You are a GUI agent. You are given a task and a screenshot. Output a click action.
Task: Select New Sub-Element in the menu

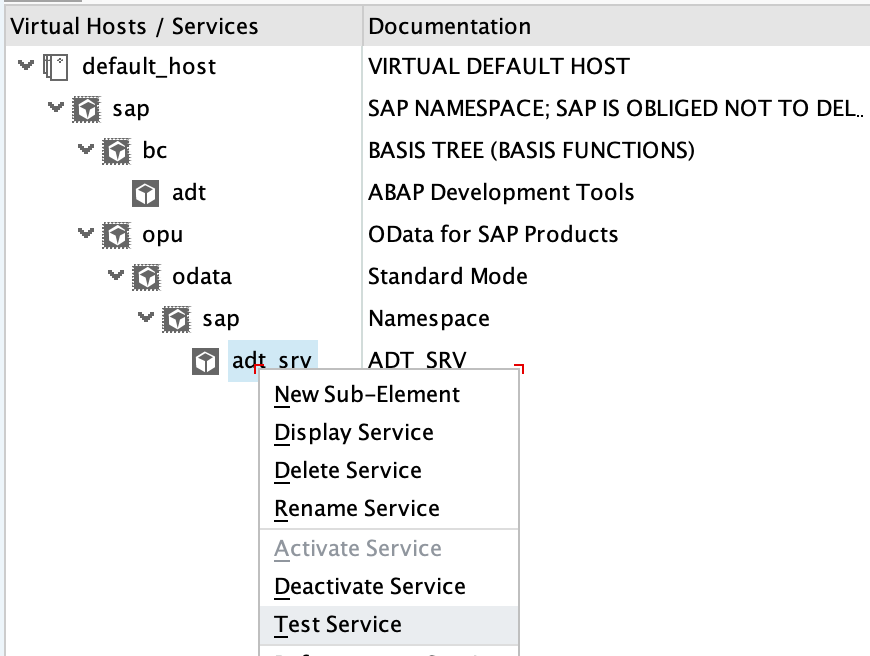pos(368,394)
